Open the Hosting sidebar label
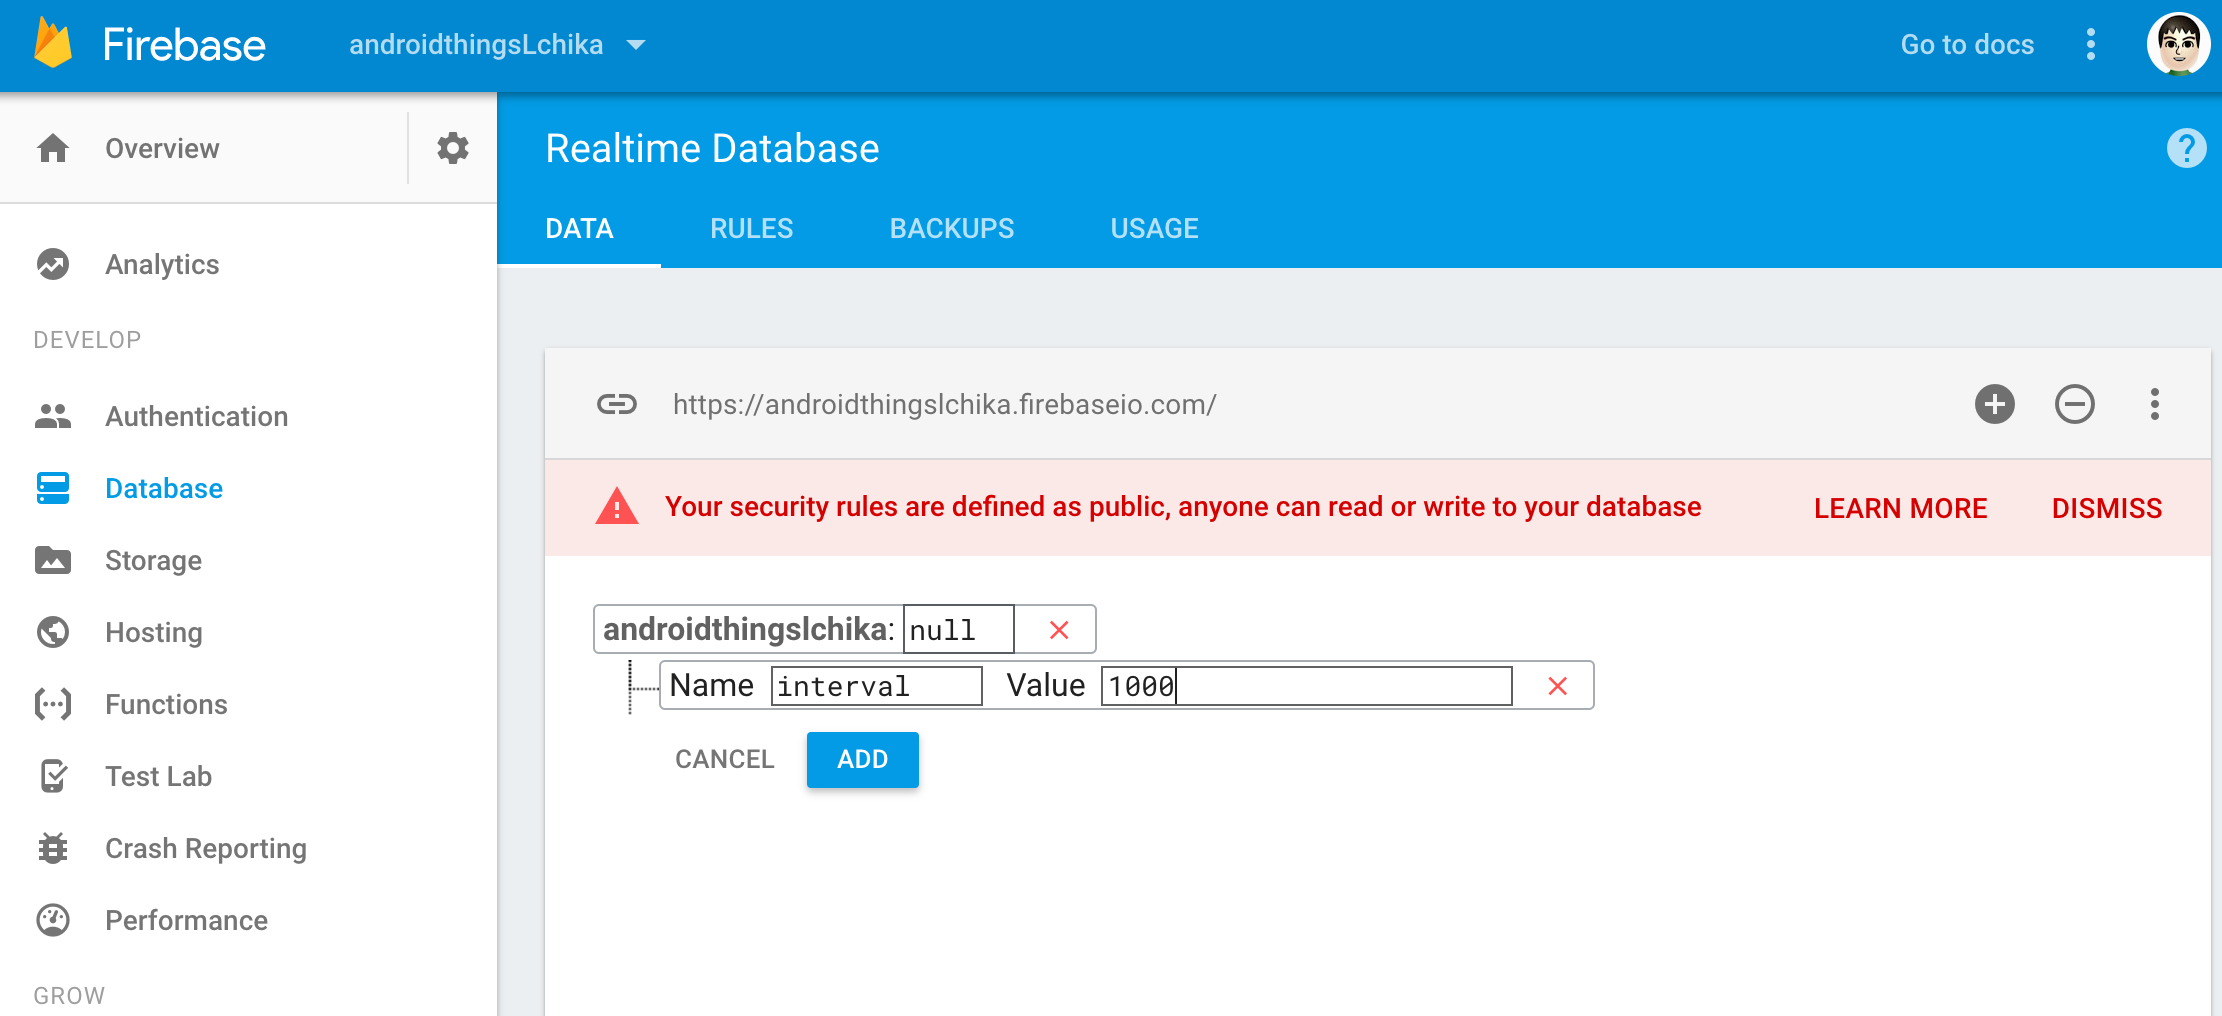 tap(154, 632)
